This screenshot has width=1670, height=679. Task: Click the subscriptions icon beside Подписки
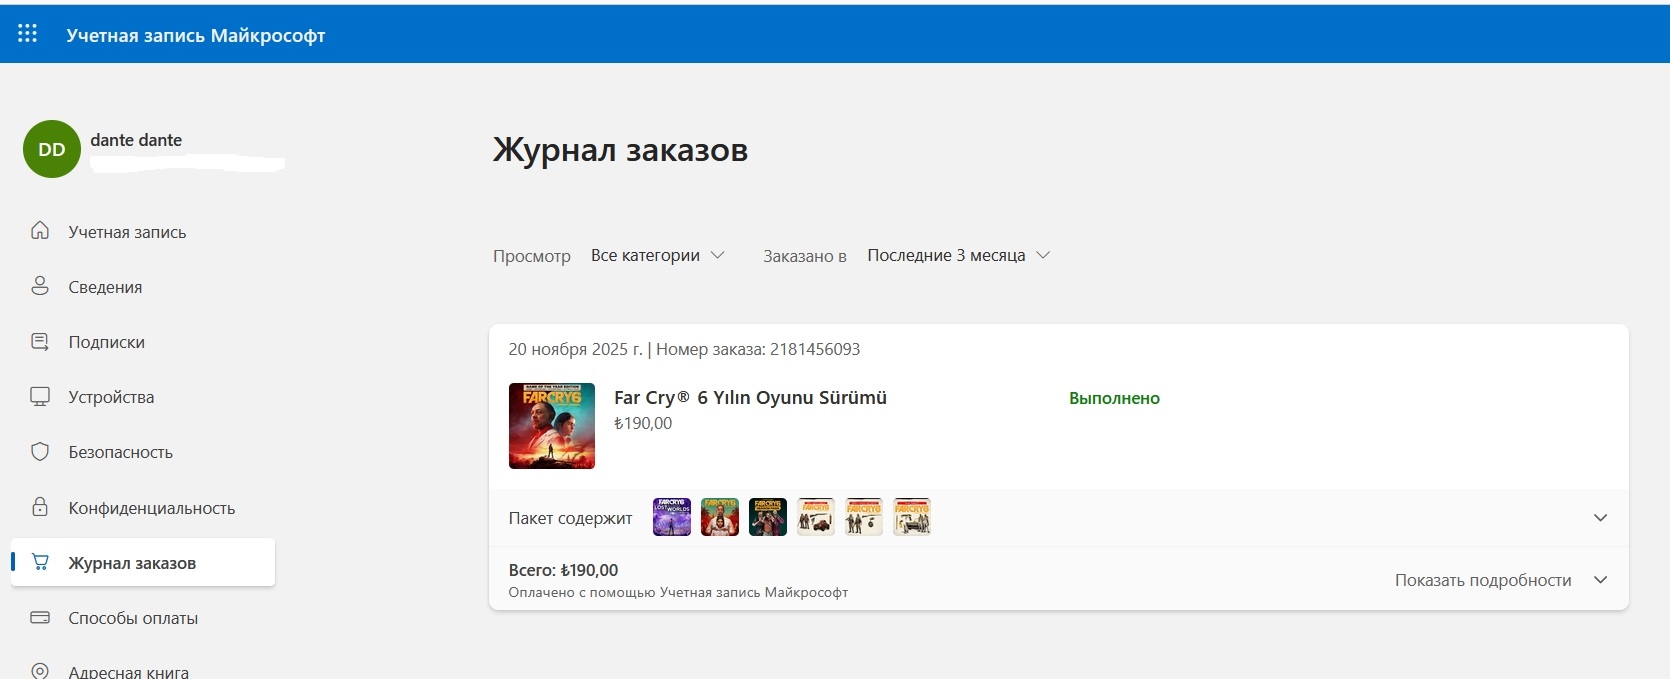[40, 342]
